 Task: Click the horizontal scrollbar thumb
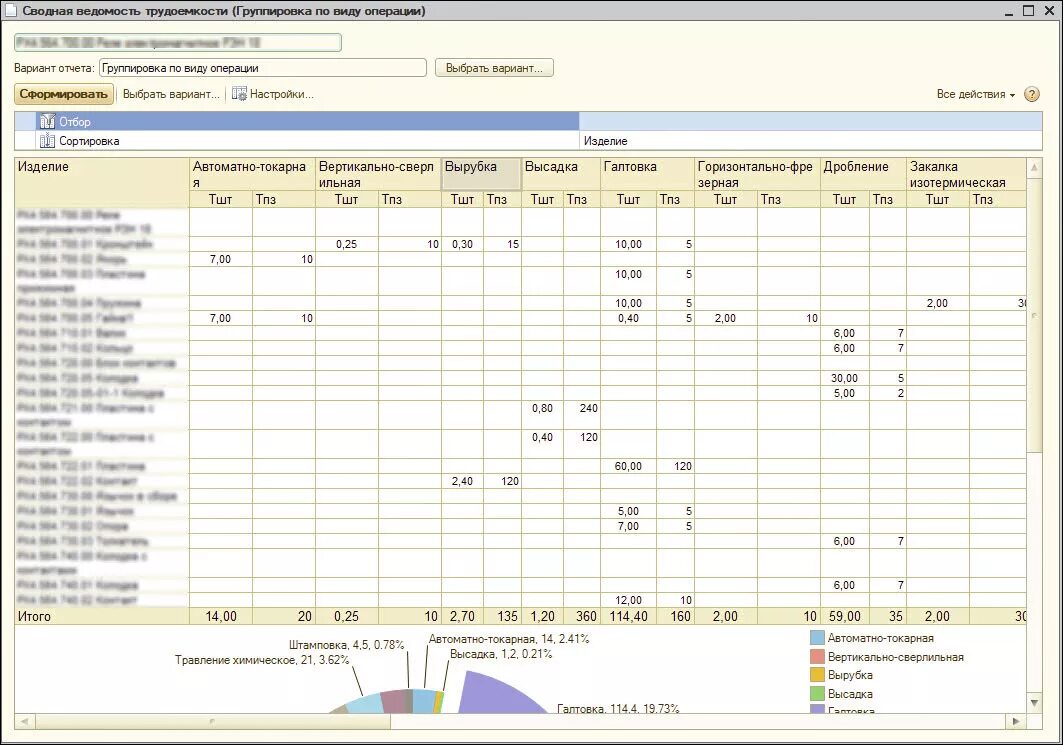click(x=213, y=721)
